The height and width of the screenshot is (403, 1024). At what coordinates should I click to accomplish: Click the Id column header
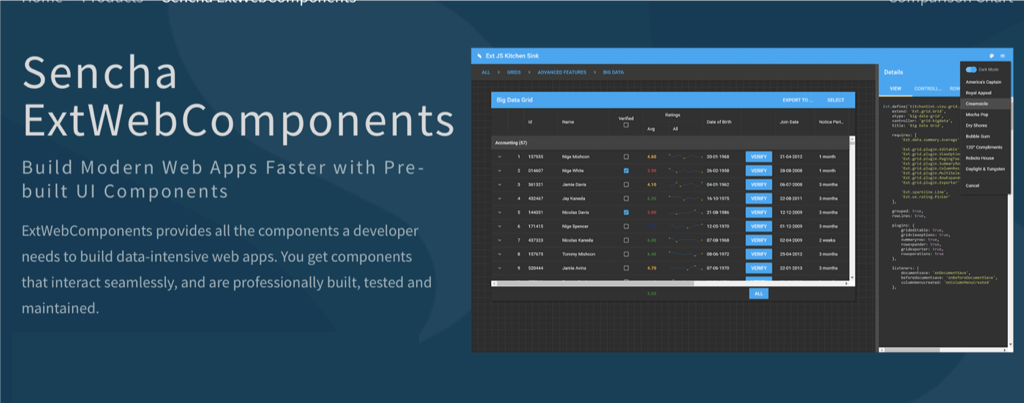(541, 121)
